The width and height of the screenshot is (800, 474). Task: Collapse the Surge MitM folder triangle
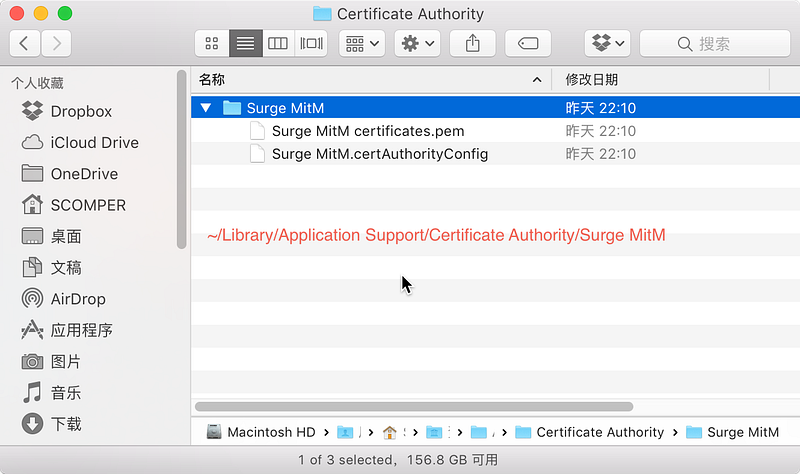(206, 108)
